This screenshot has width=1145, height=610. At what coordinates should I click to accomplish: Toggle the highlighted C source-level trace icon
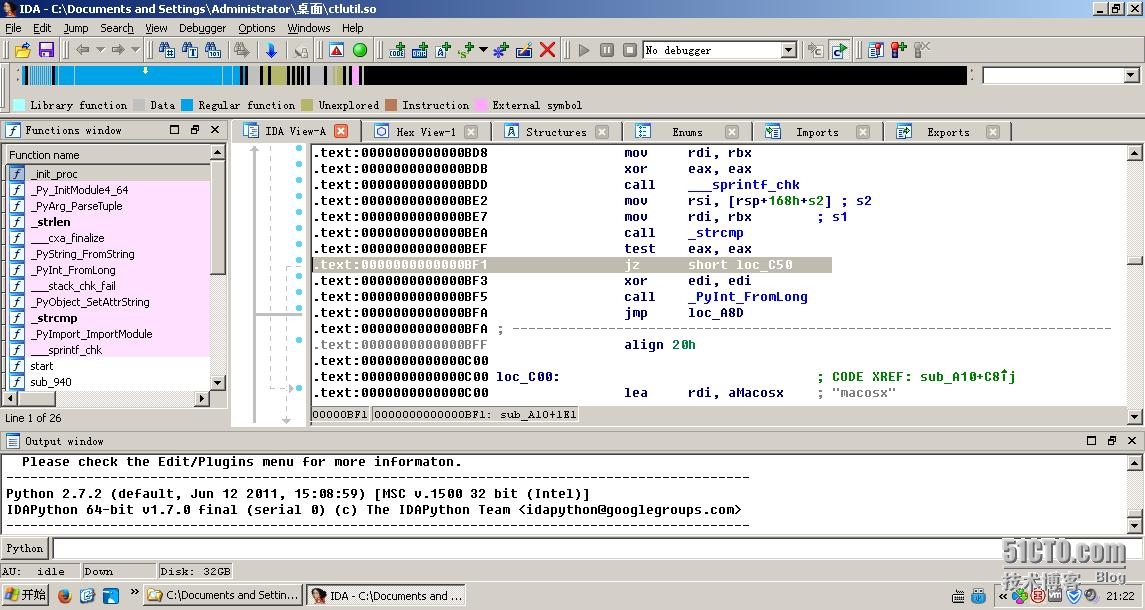pos(839,50)
